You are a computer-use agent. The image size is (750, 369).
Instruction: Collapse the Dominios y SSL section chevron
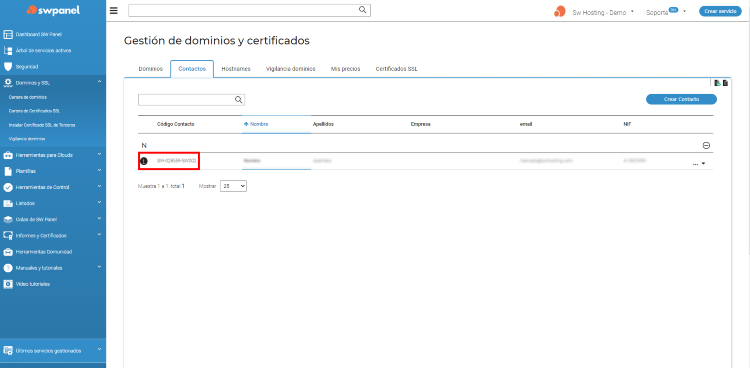[99, 82]
